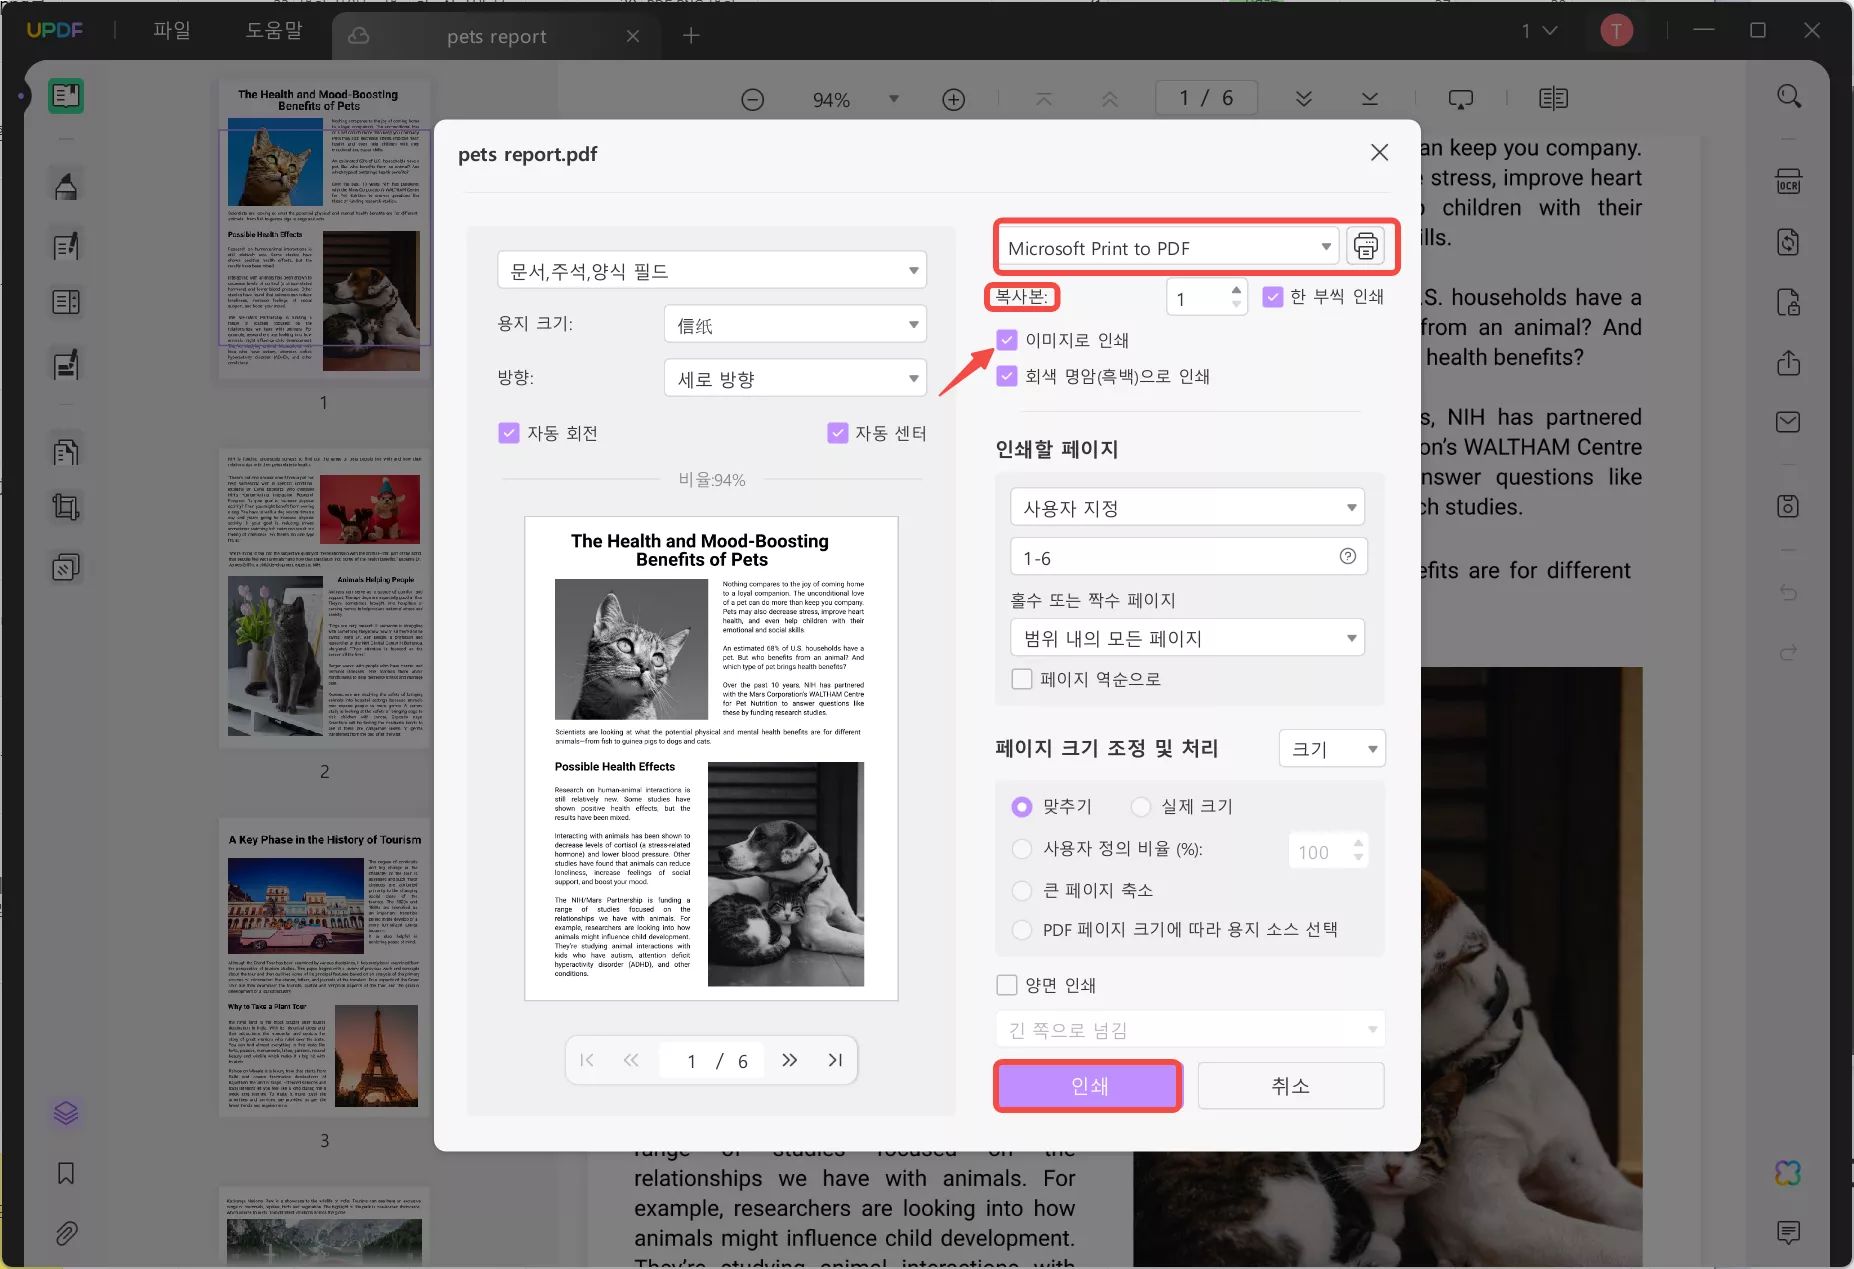Viewport: 1854px width, 1269px height.
Task: Select 큰 페이지 축소 radio option
Action: [x=1022, y=890]
